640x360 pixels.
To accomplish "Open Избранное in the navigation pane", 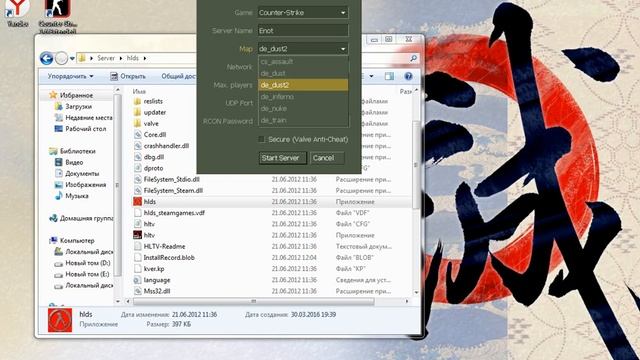I will pyautogui.click(x=76, y=95).
